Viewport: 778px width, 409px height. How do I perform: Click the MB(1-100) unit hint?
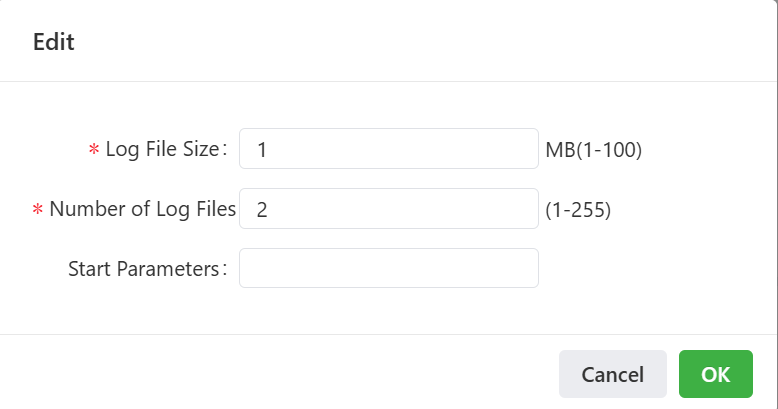point(593,150)
